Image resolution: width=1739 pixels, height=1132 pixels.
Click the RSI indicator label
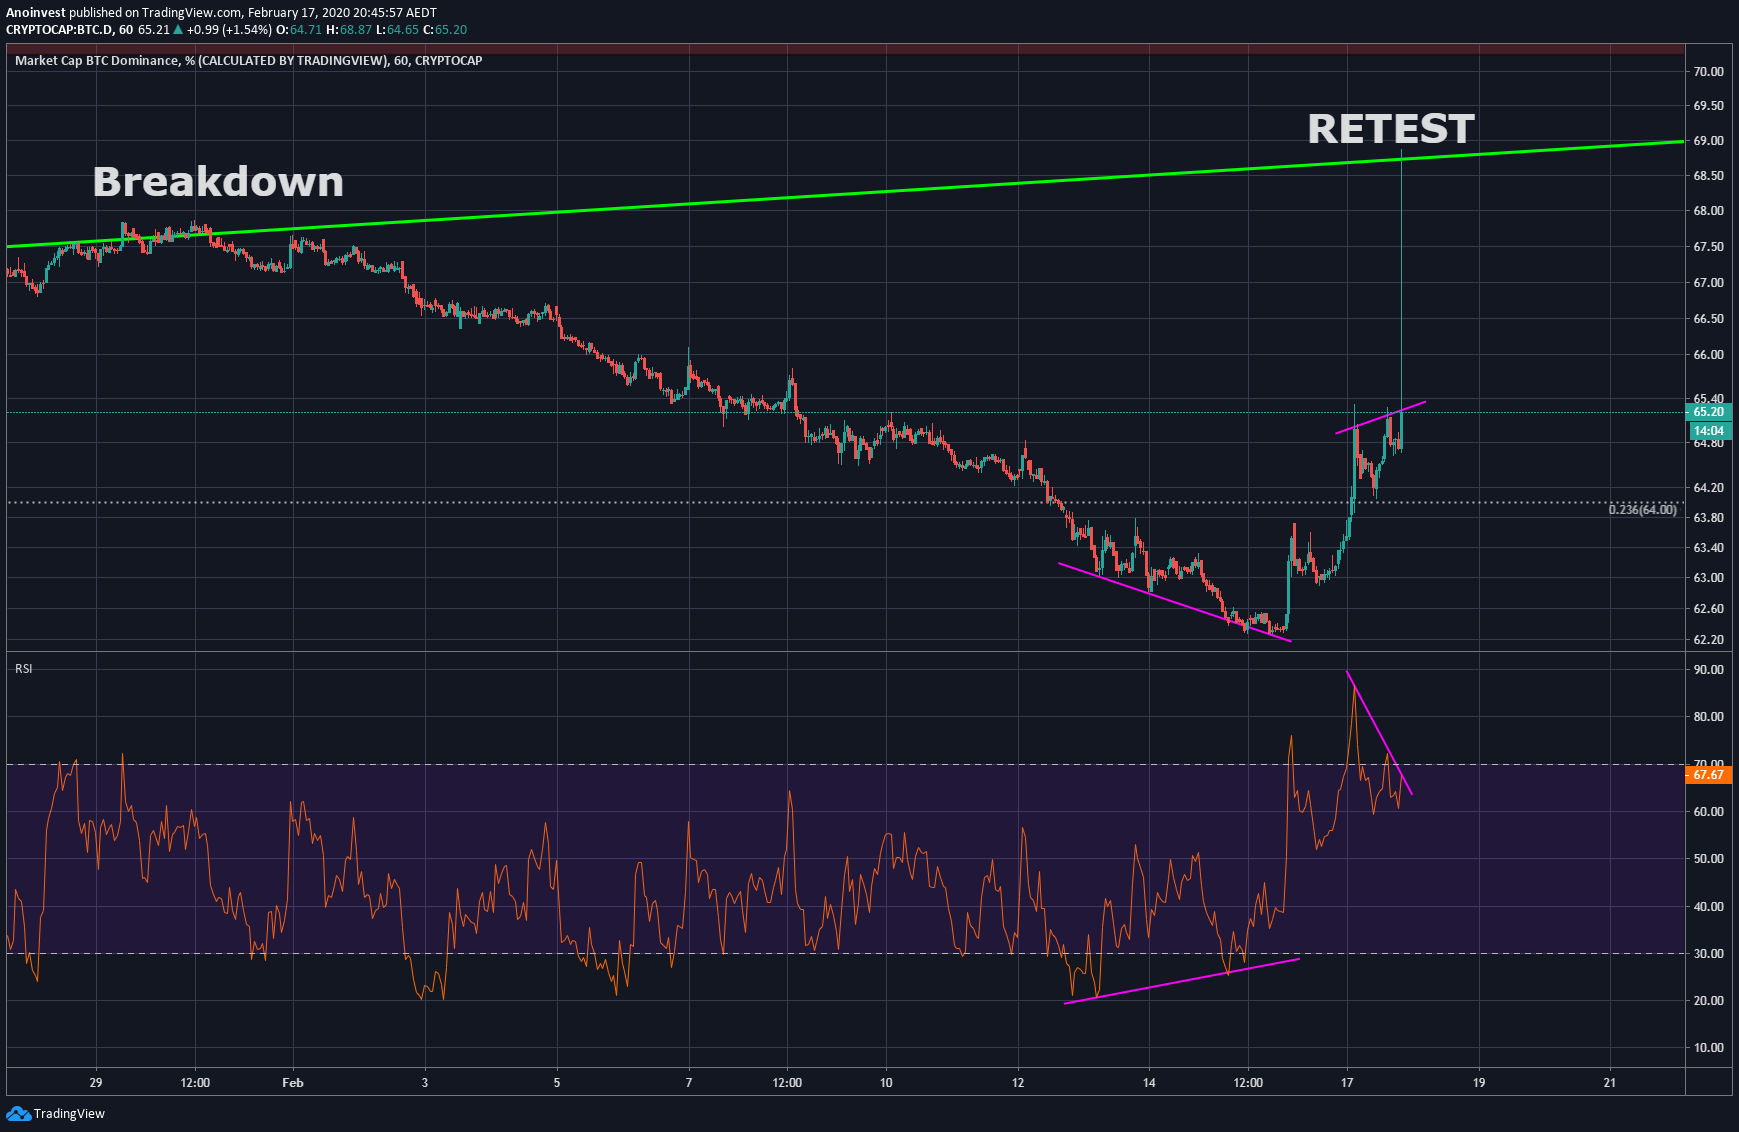point(24,668)
